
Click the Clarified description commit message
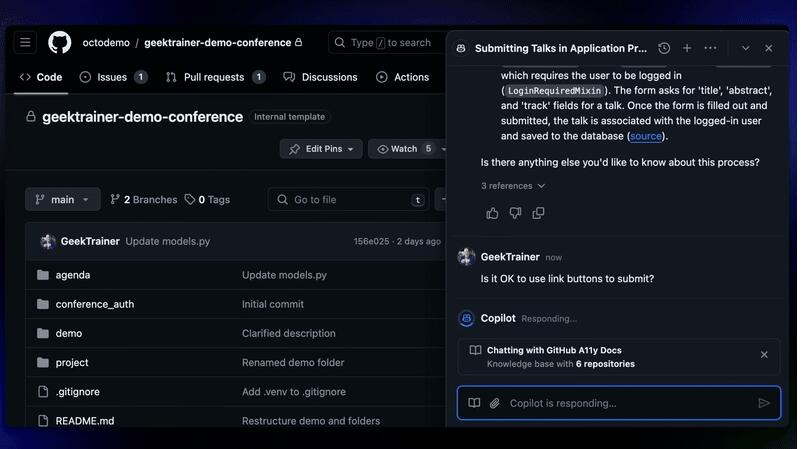coord(289,333)
